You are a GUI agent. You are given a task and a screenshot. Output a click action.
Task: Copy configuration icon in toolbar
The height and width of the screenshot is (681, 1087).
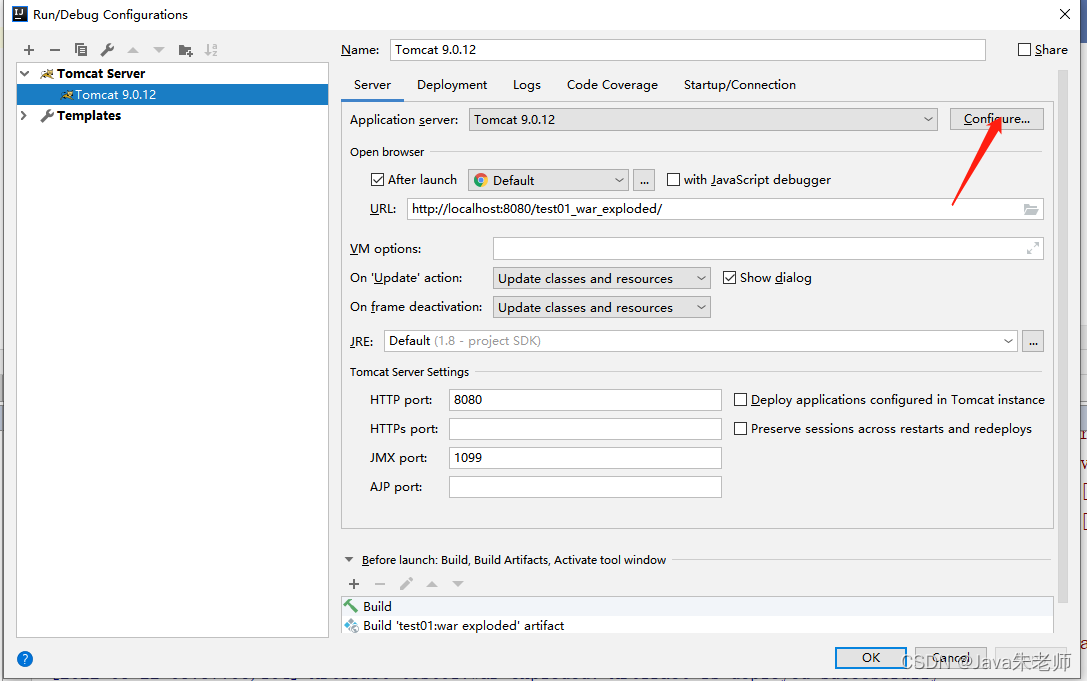point(81,50)
